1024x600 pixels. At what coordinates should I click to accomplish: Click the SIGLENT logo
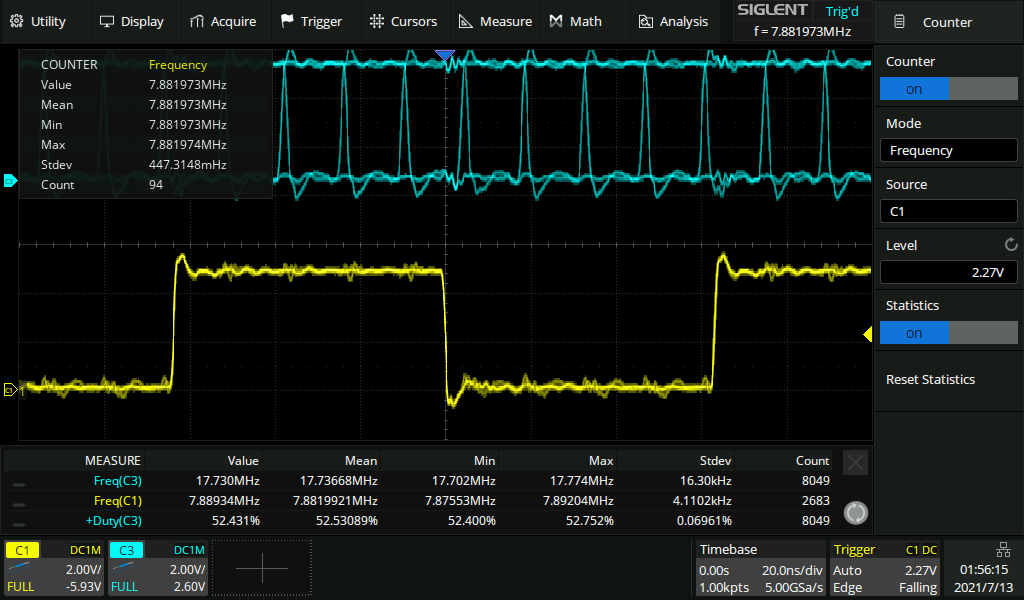pos(772,10)
